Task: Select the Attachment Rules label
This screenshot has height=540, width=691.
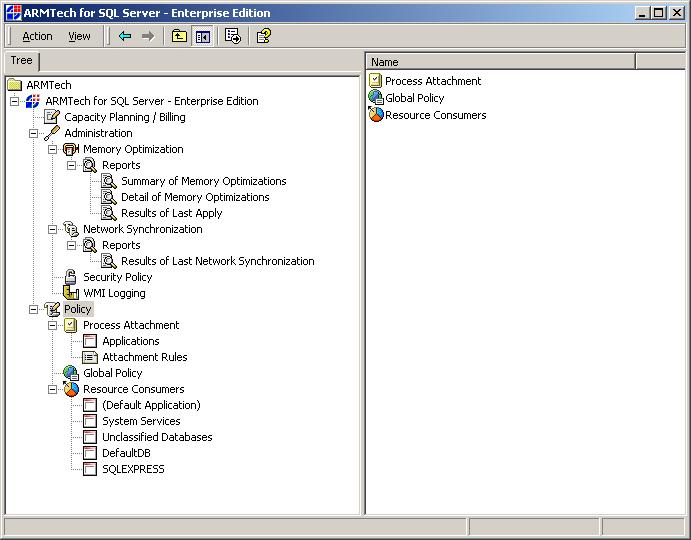Action: [145, 357]
